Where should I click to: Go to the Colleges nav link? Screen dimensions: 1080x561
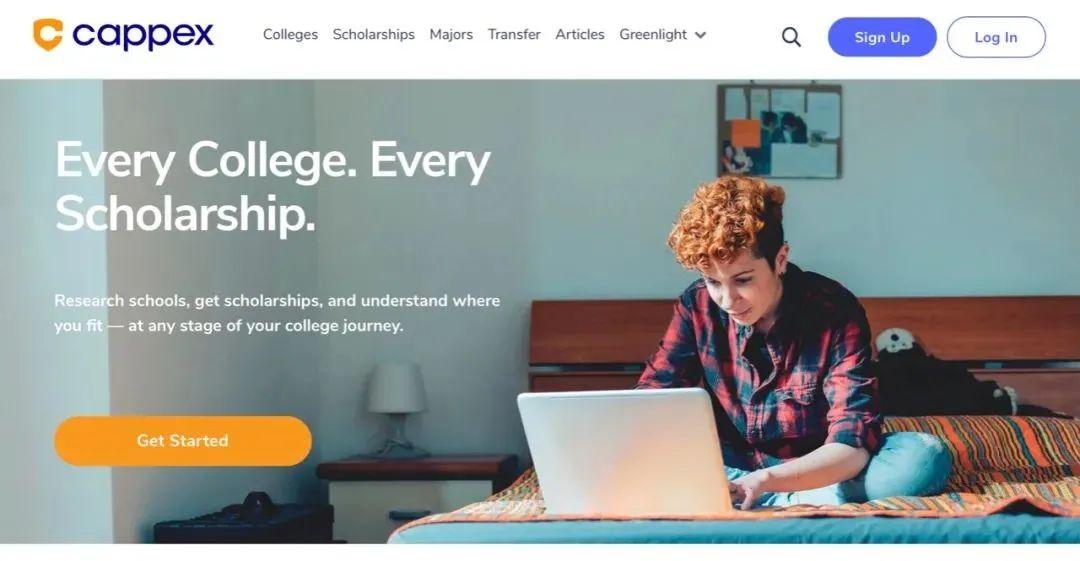coord(291,34)
